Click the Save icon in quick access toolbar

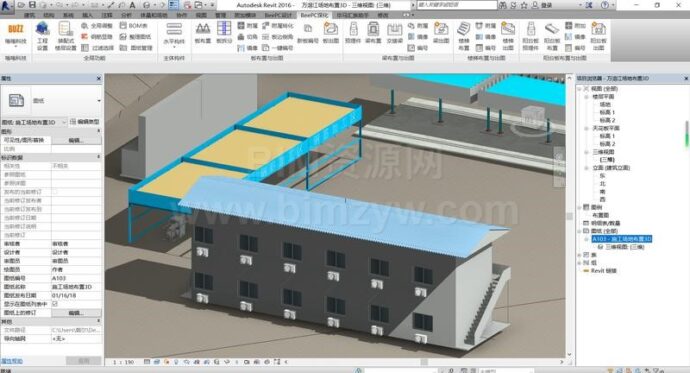click(32, 5)
